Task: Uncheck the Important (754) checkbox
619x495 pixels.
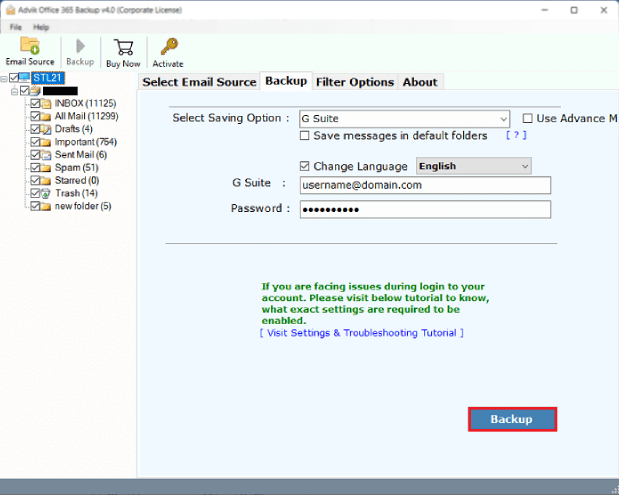Action: click(x=36, y=142)
